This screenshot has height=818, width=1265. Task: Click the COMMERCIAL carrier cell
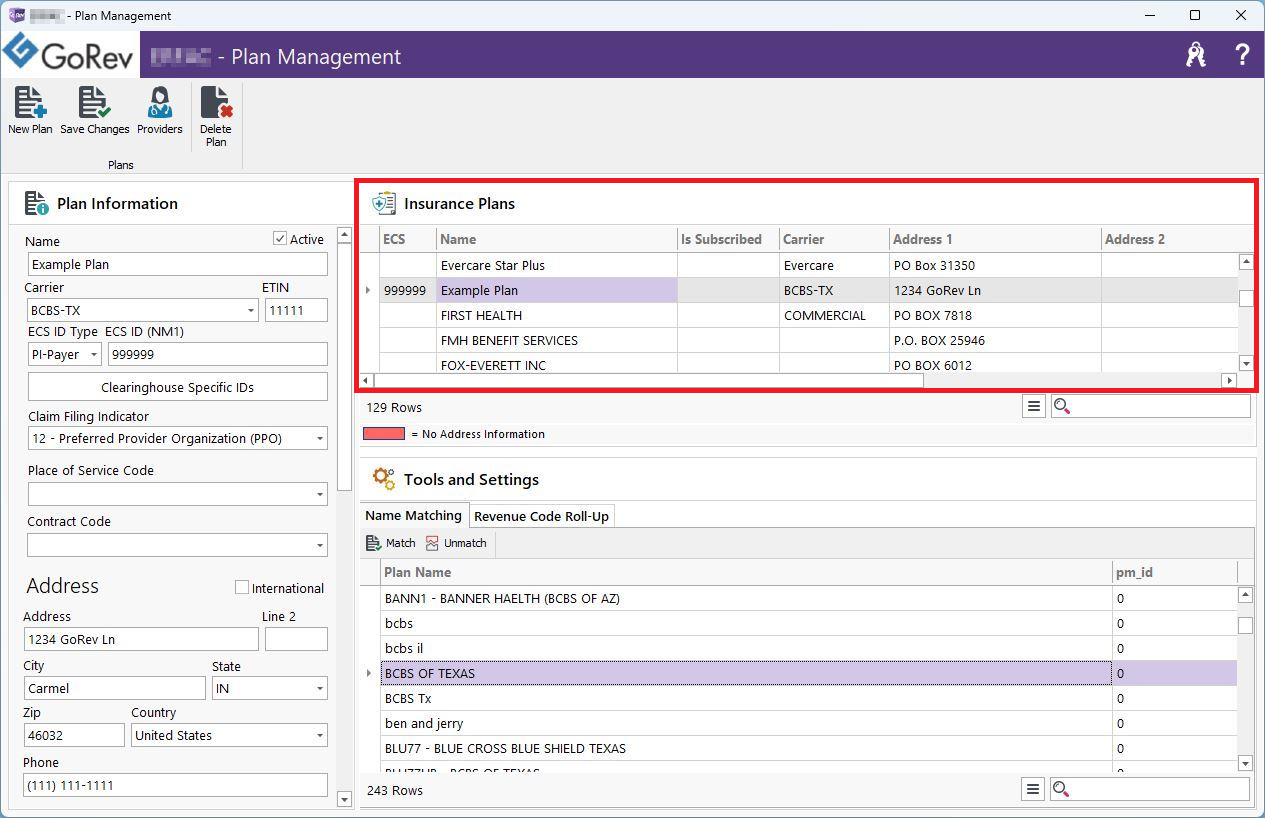coord(834,316)
